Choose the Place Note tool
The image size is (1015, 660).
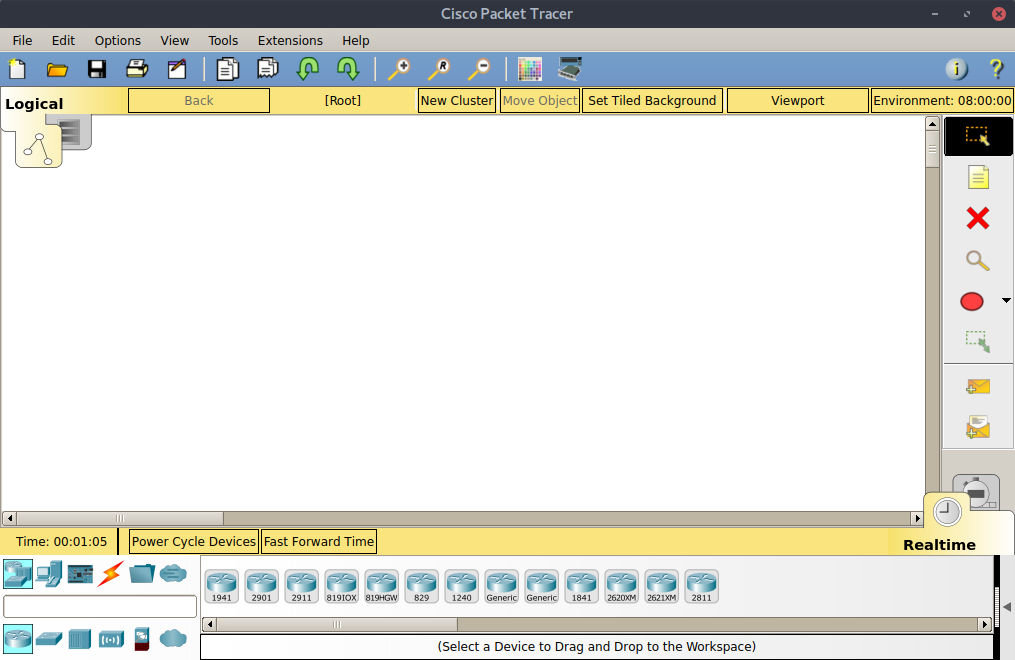978,177
